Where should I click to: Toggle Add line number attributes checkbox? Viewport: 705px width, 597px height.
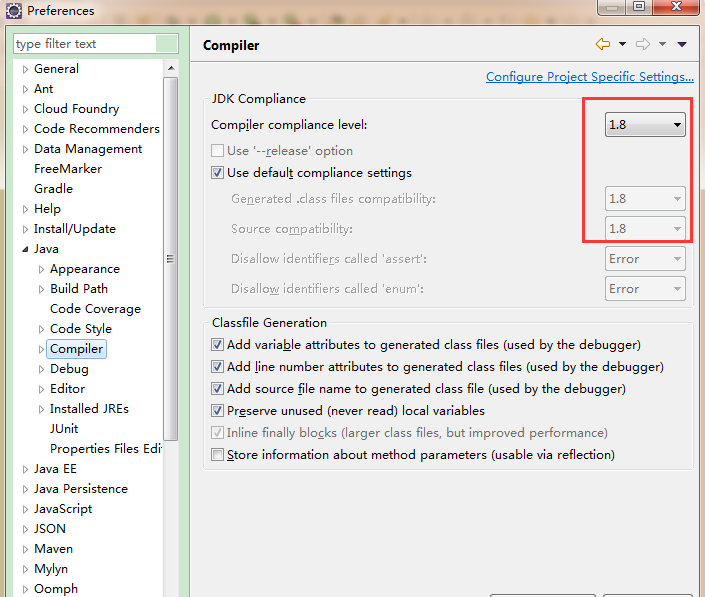click(218, 367)
